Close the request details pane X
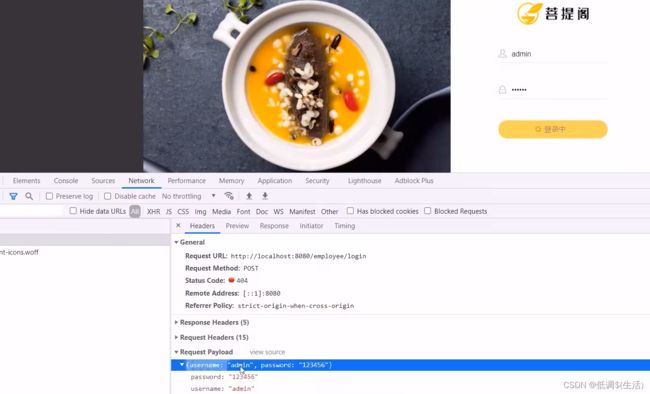 click(178, 226)
